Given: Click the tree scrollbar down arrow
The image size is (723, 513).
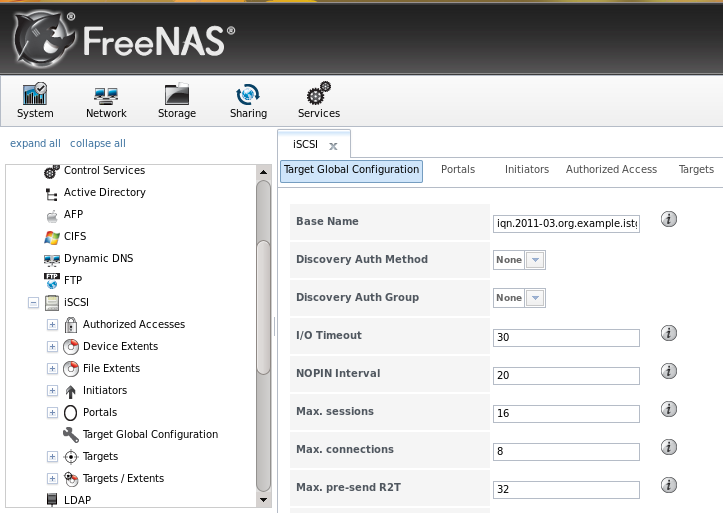Looking at the screenshot, I should click(x=263, y=500).
